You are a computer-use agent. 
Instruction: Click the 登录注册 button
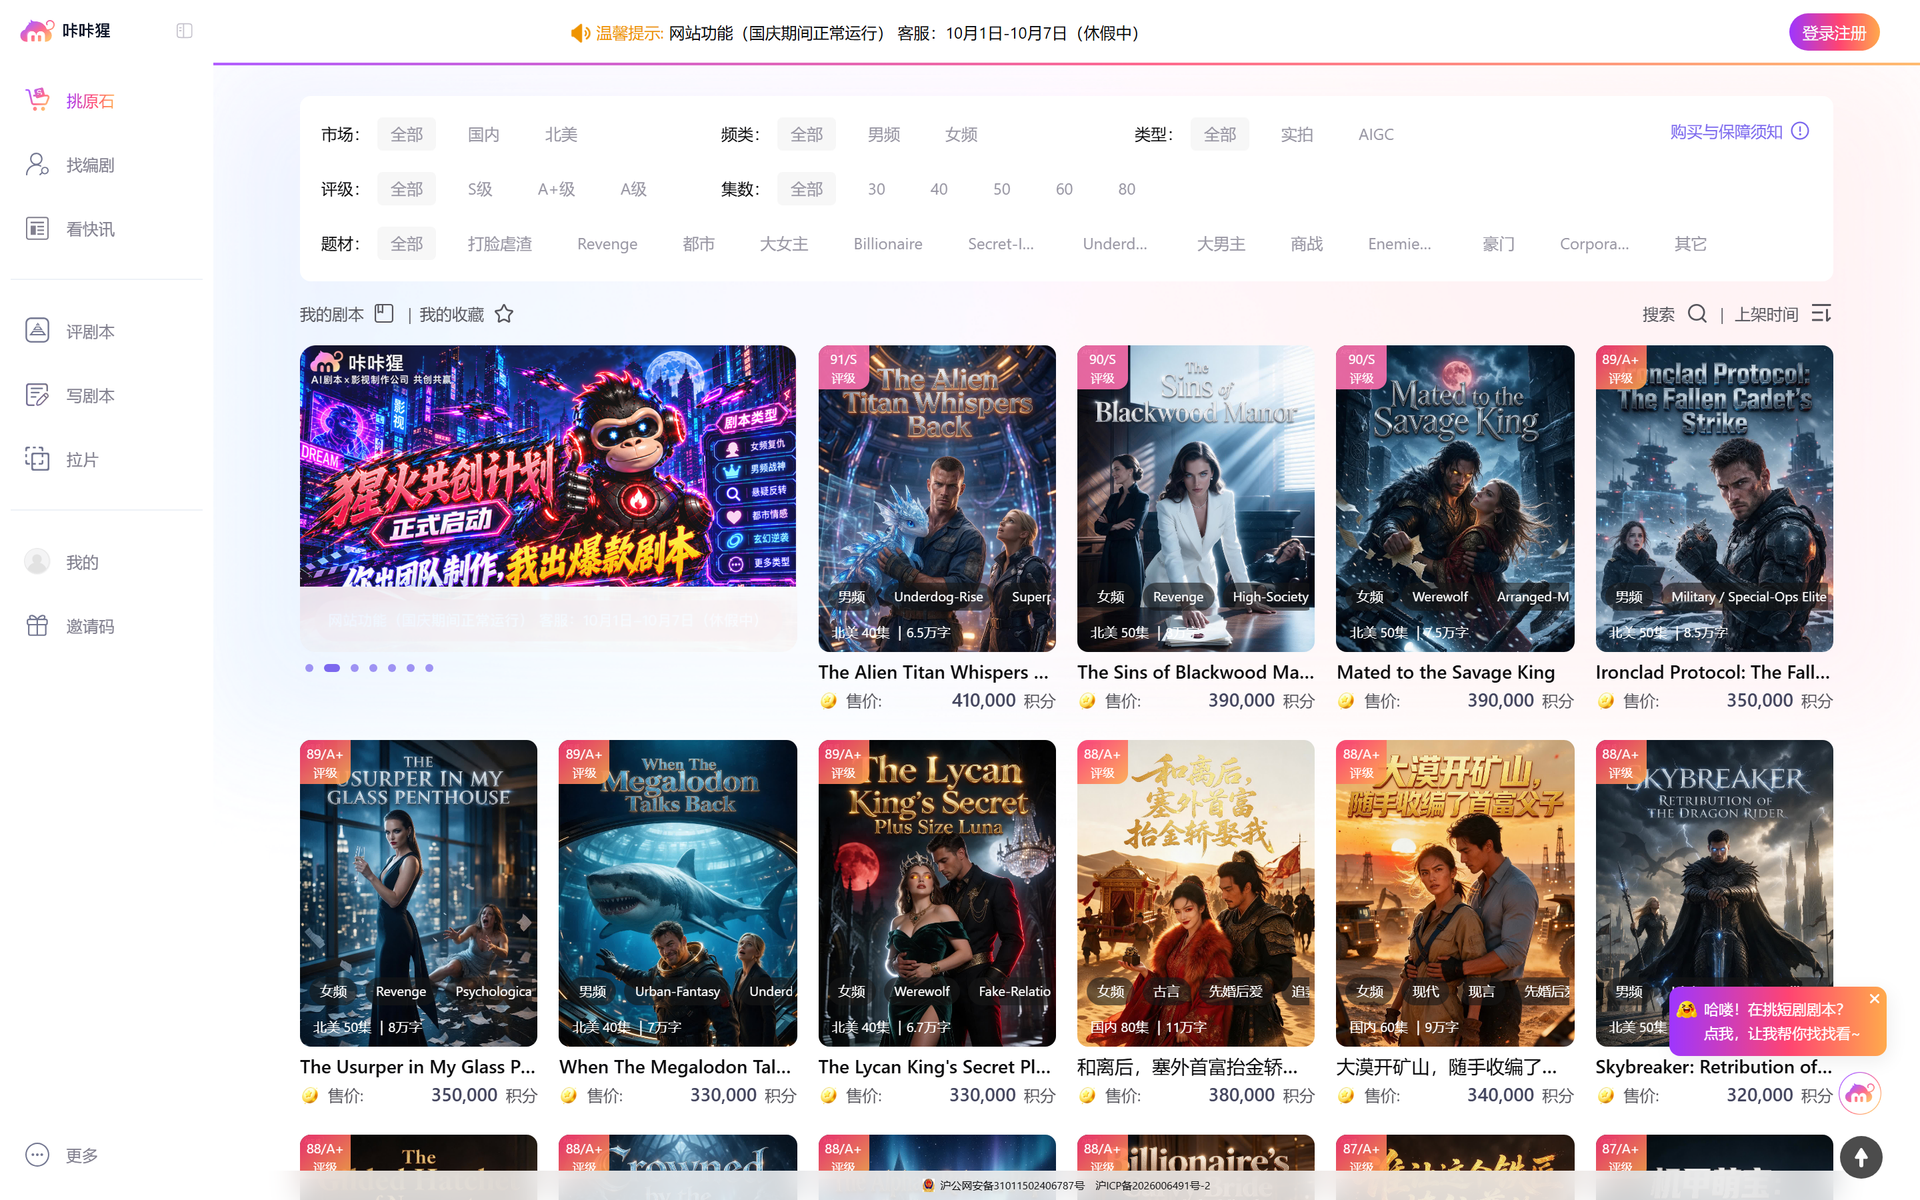pyautogui.click(x=1834, y=32)
